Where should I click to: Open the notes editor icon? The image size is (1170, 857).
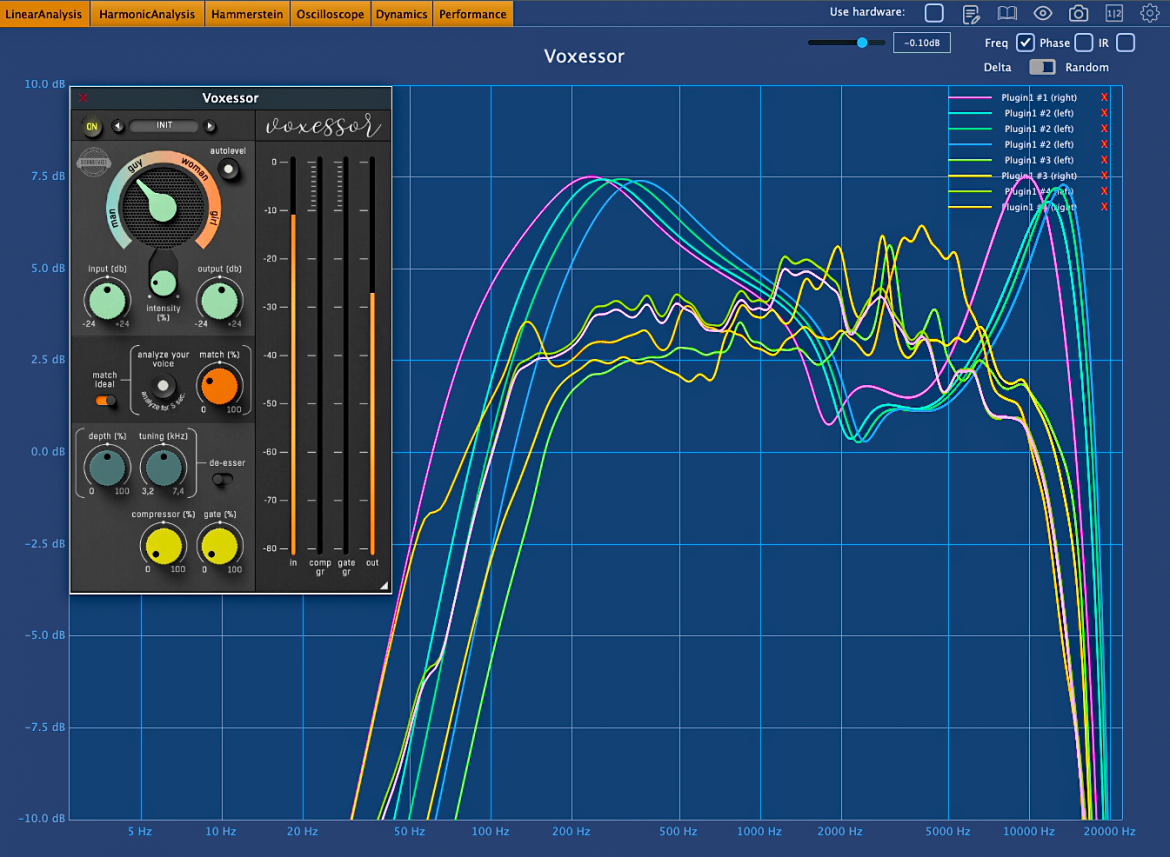(x=971, y=13)
